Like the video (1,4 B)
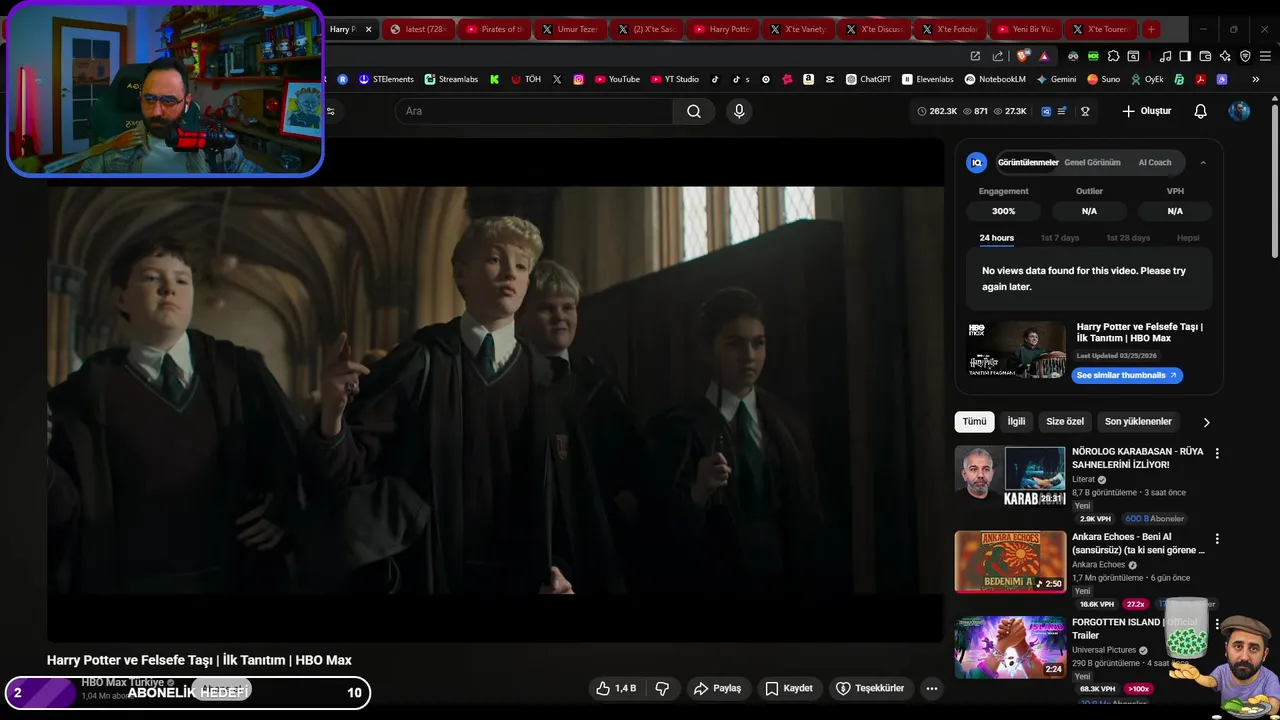Image resolution: width=1280 pixels, height=720 pixels. (x=616, y=688)
